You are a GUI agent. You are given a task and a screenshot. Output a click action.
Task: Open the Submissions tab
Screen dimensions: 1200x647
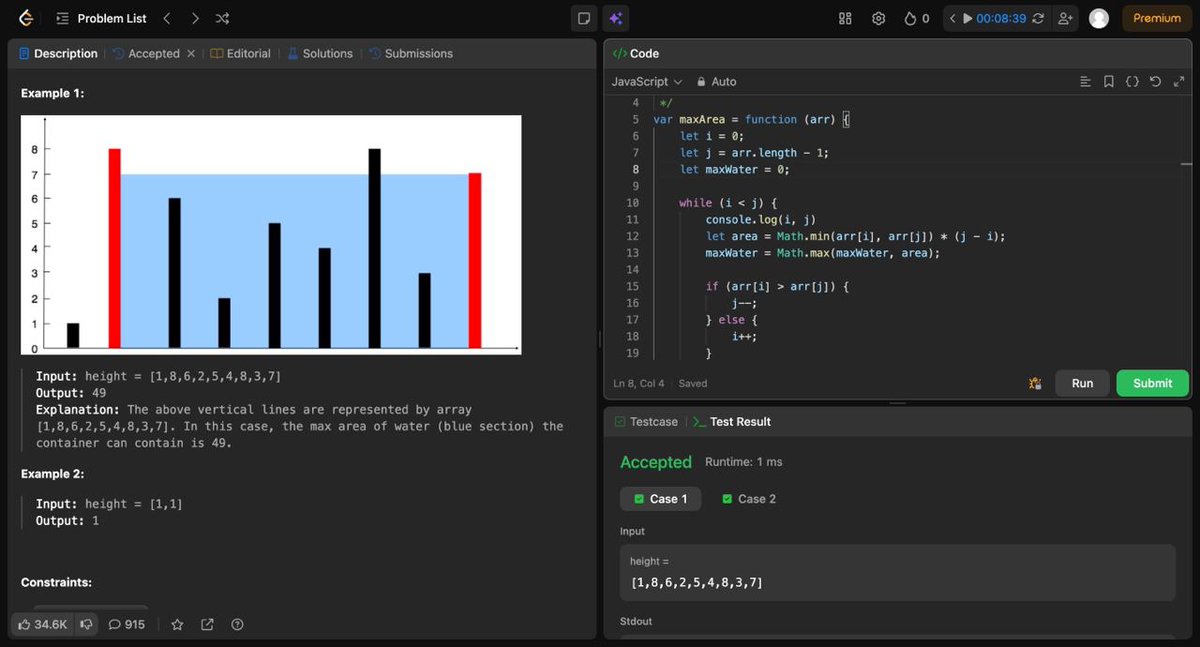(x=411, y=54)
